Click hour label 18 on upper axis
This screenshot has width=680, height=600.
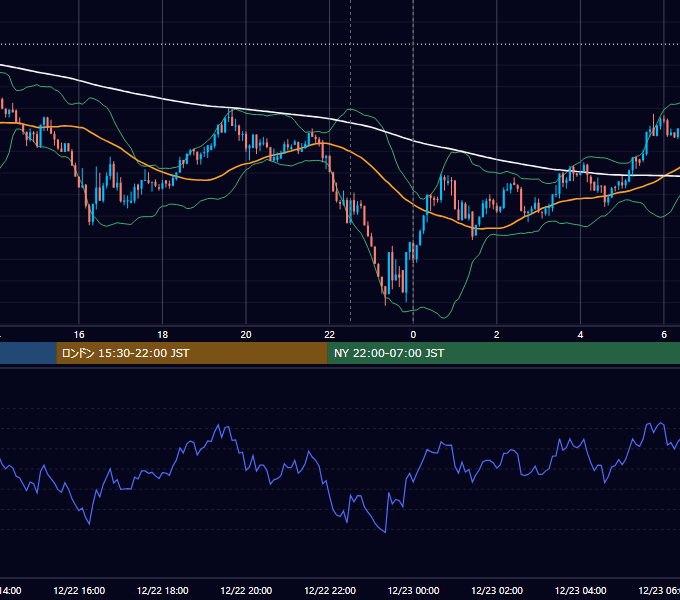pos(163,335)
